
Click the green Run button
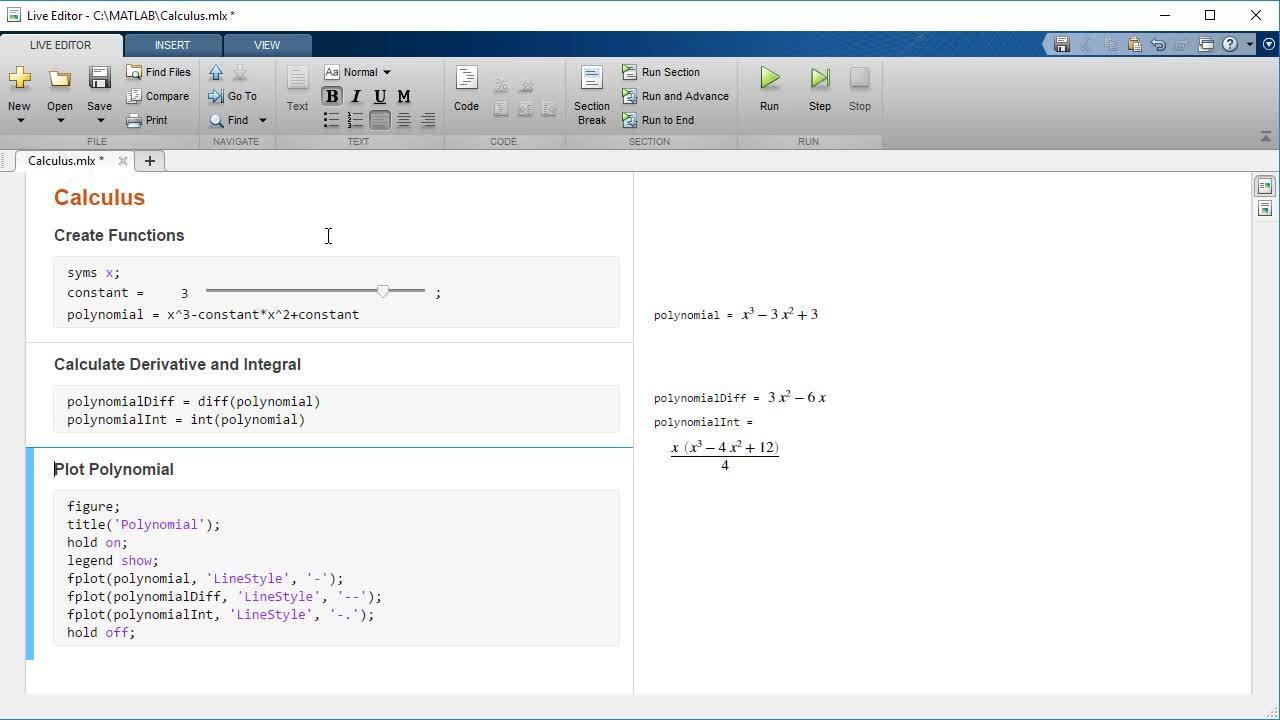769,79
